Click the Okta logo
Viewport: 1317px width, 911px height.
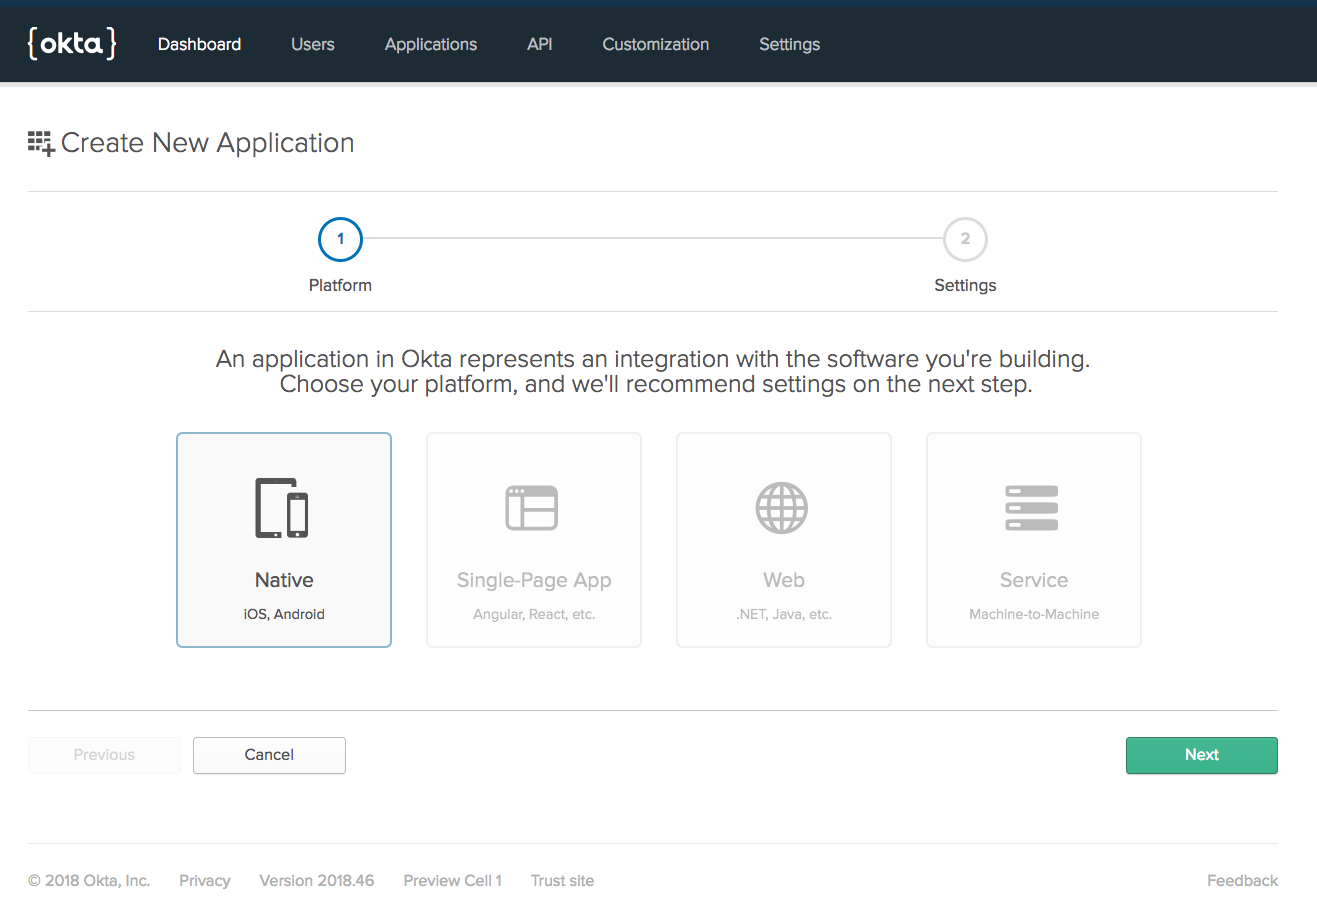72,43
